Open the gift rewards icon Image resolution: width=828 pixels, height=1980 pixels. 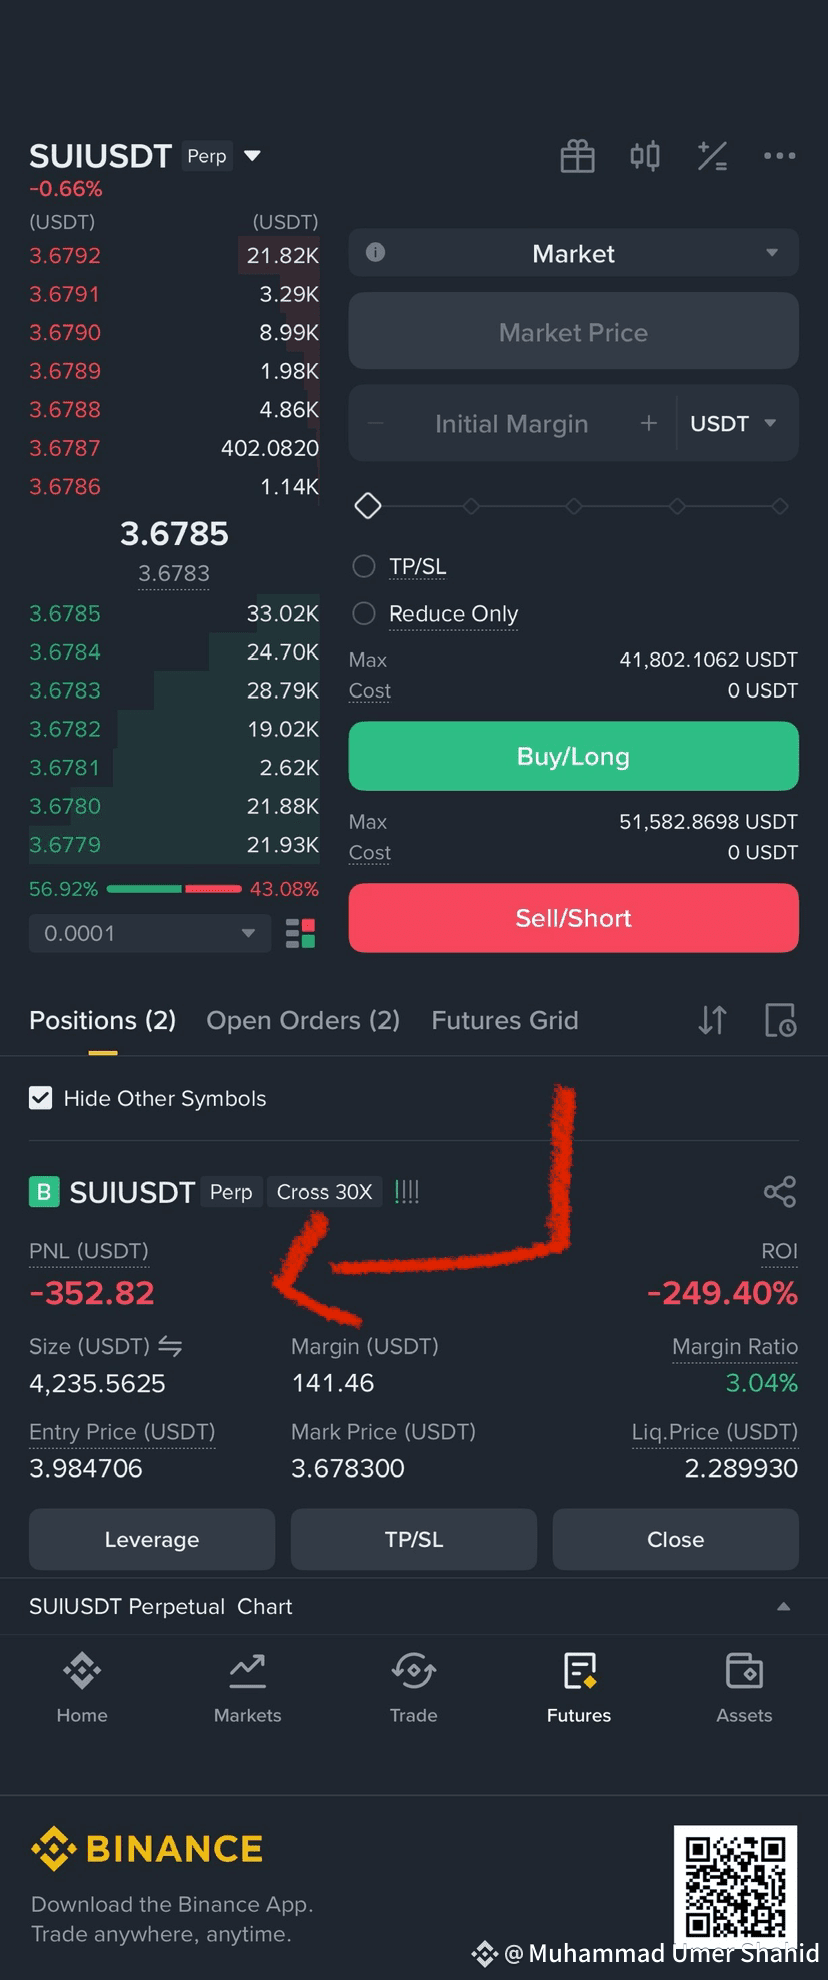coord(577,156)
